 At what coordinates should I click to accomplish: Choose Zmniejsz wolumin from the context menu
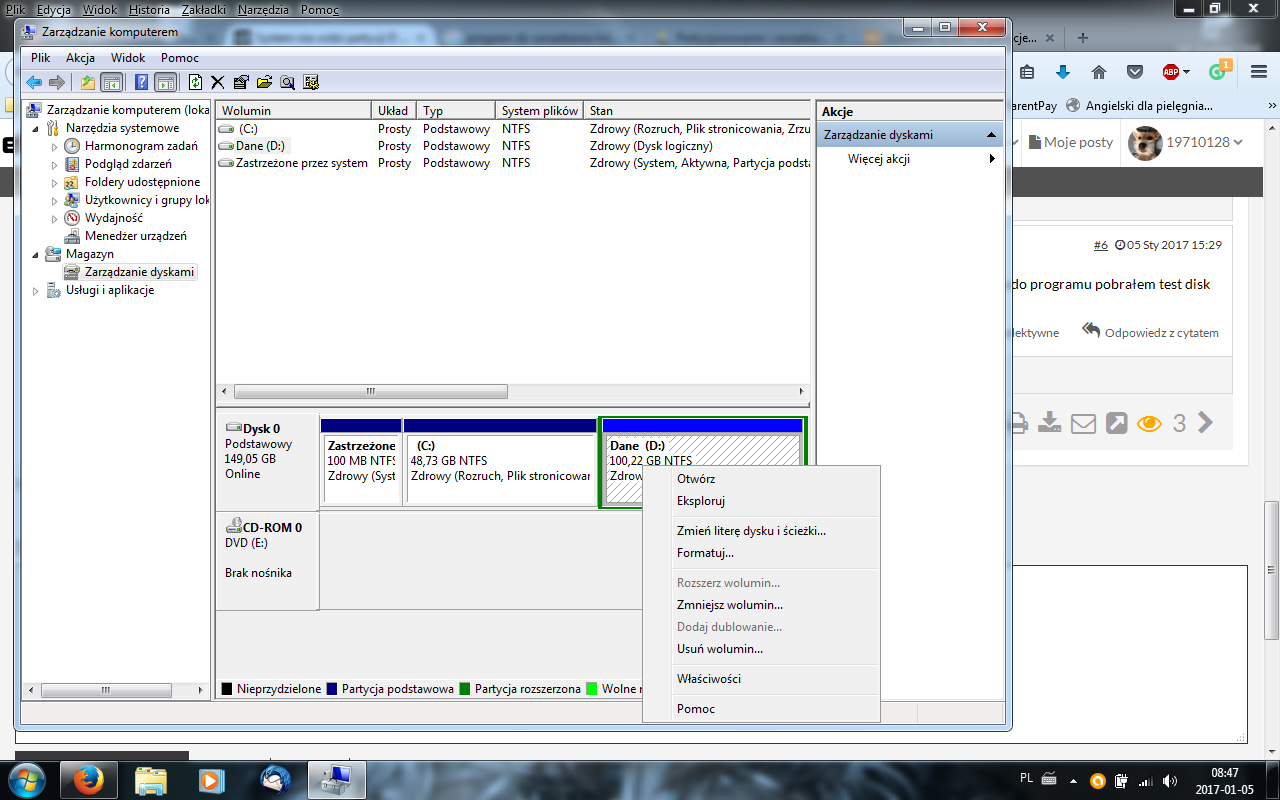pos(761,605)
